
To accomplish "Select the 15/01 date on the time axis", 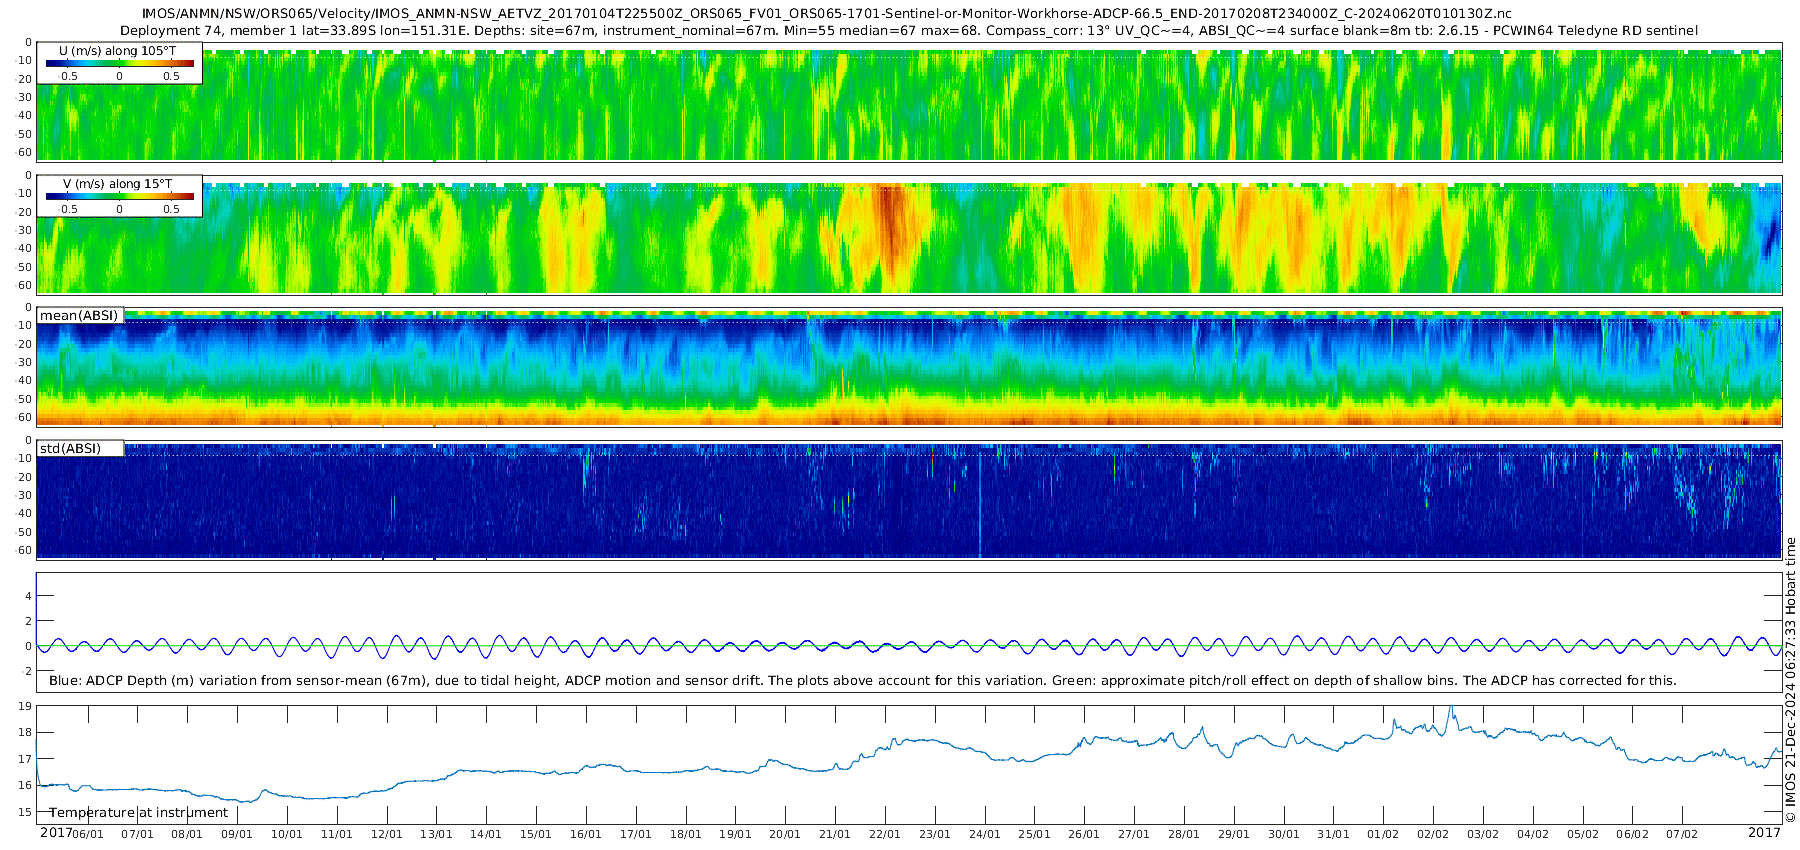I will coord(536,835).
